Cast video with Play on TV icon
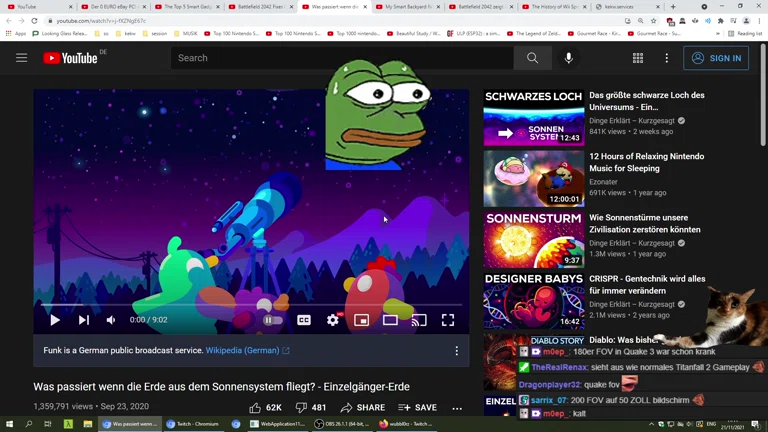768x432 pixels. pos(419,320)
